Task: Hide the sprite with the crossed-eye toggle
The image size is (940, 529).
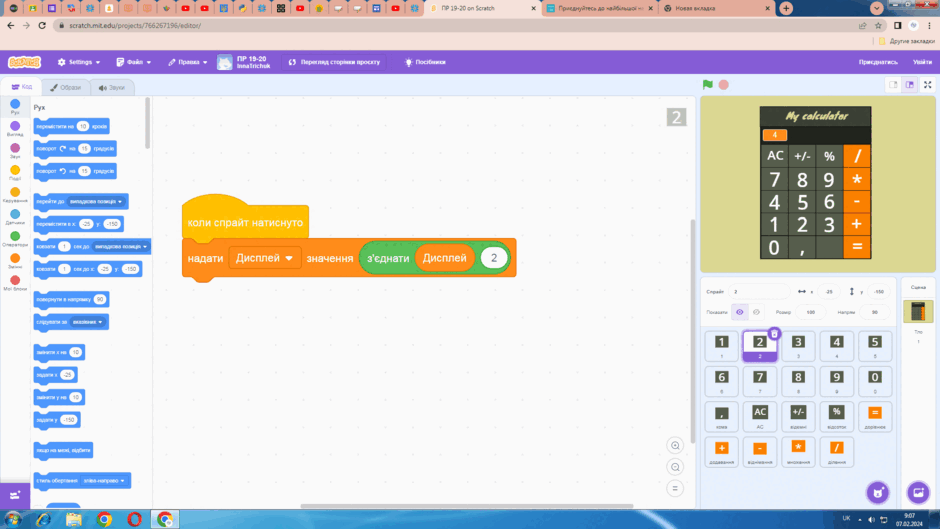Action: [757, 312]
